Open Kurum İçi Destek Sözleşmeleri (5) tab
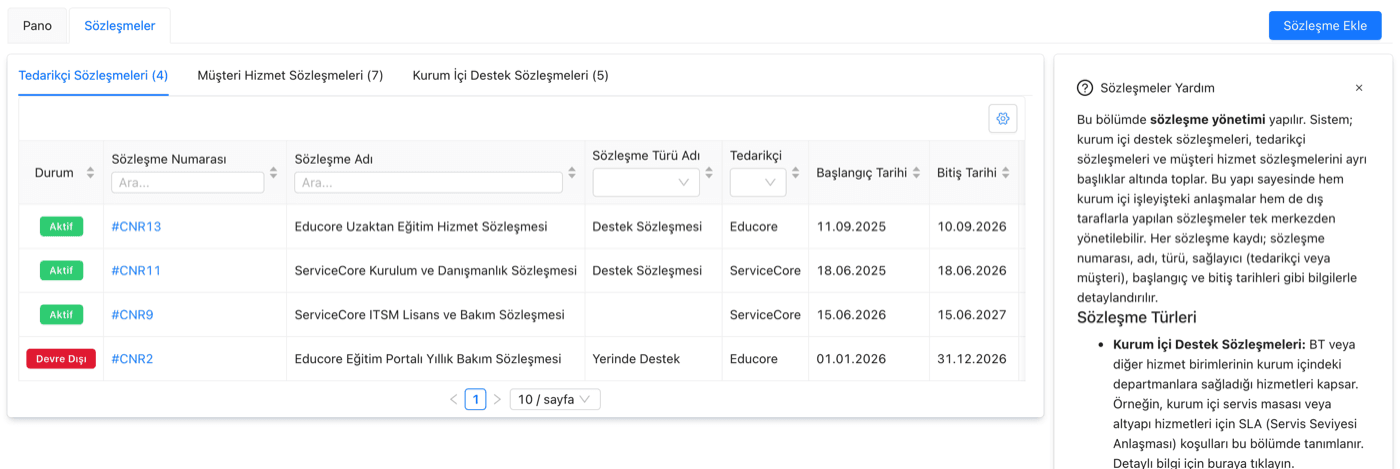This screenshot has width=1400, height=469. coord(510,75)
